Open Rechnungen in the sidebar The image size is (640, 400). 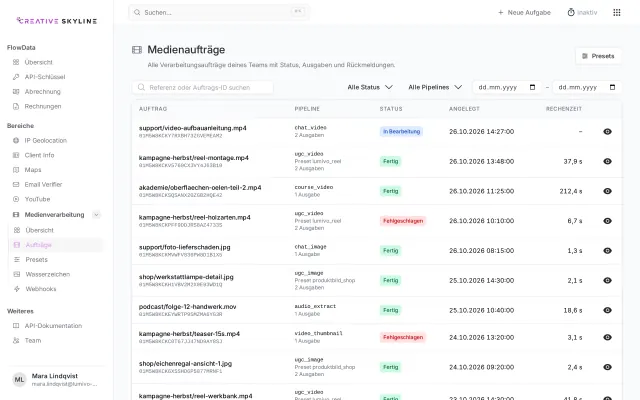click(x=43, y=106)
